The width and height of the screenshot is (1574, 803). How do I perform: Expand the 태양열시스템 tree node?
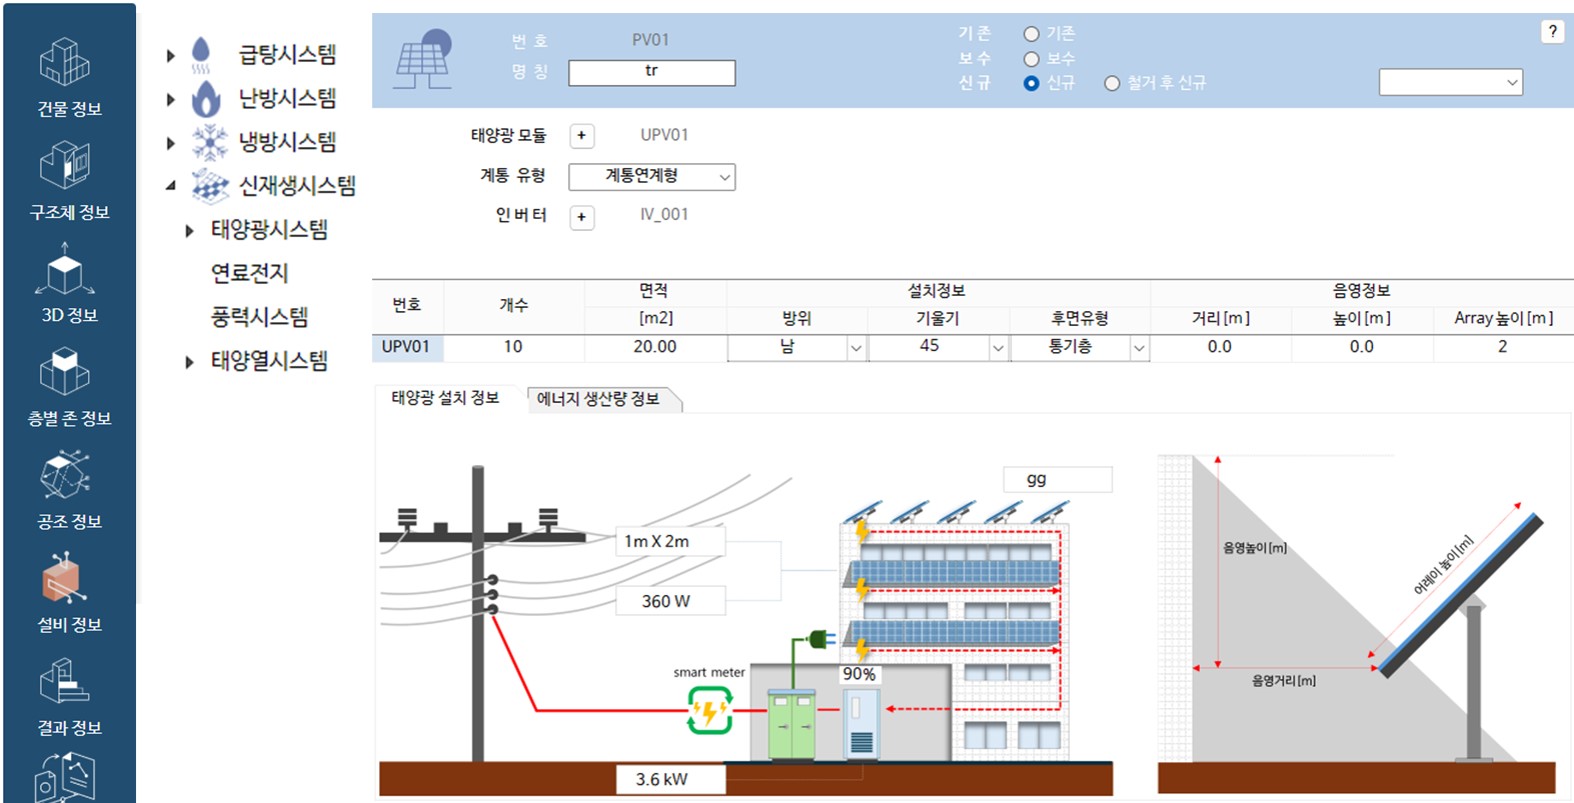(189, 362)
